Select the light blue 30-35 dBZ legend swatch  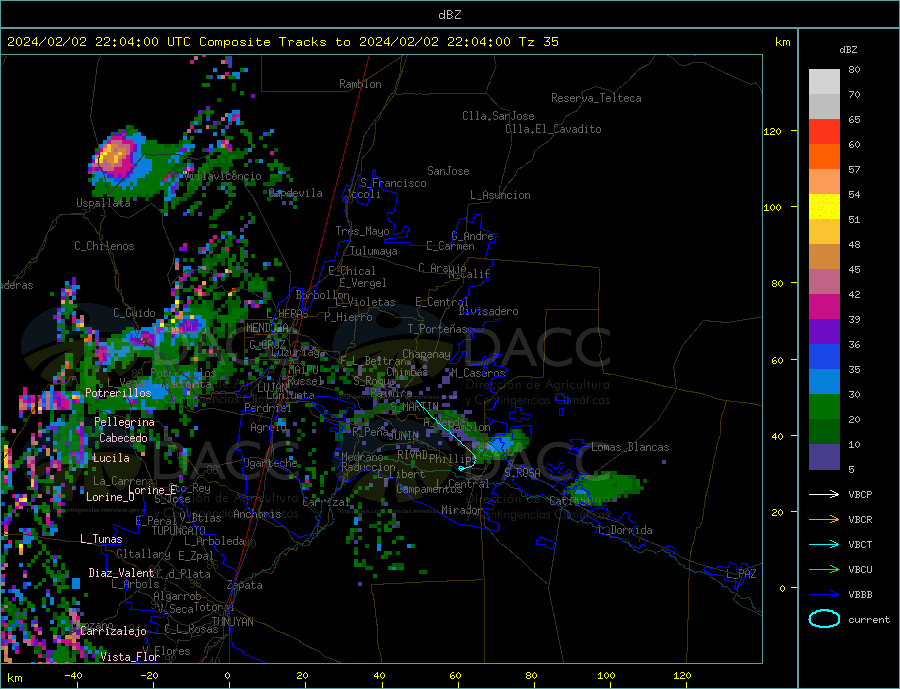(x=824, y=382)
